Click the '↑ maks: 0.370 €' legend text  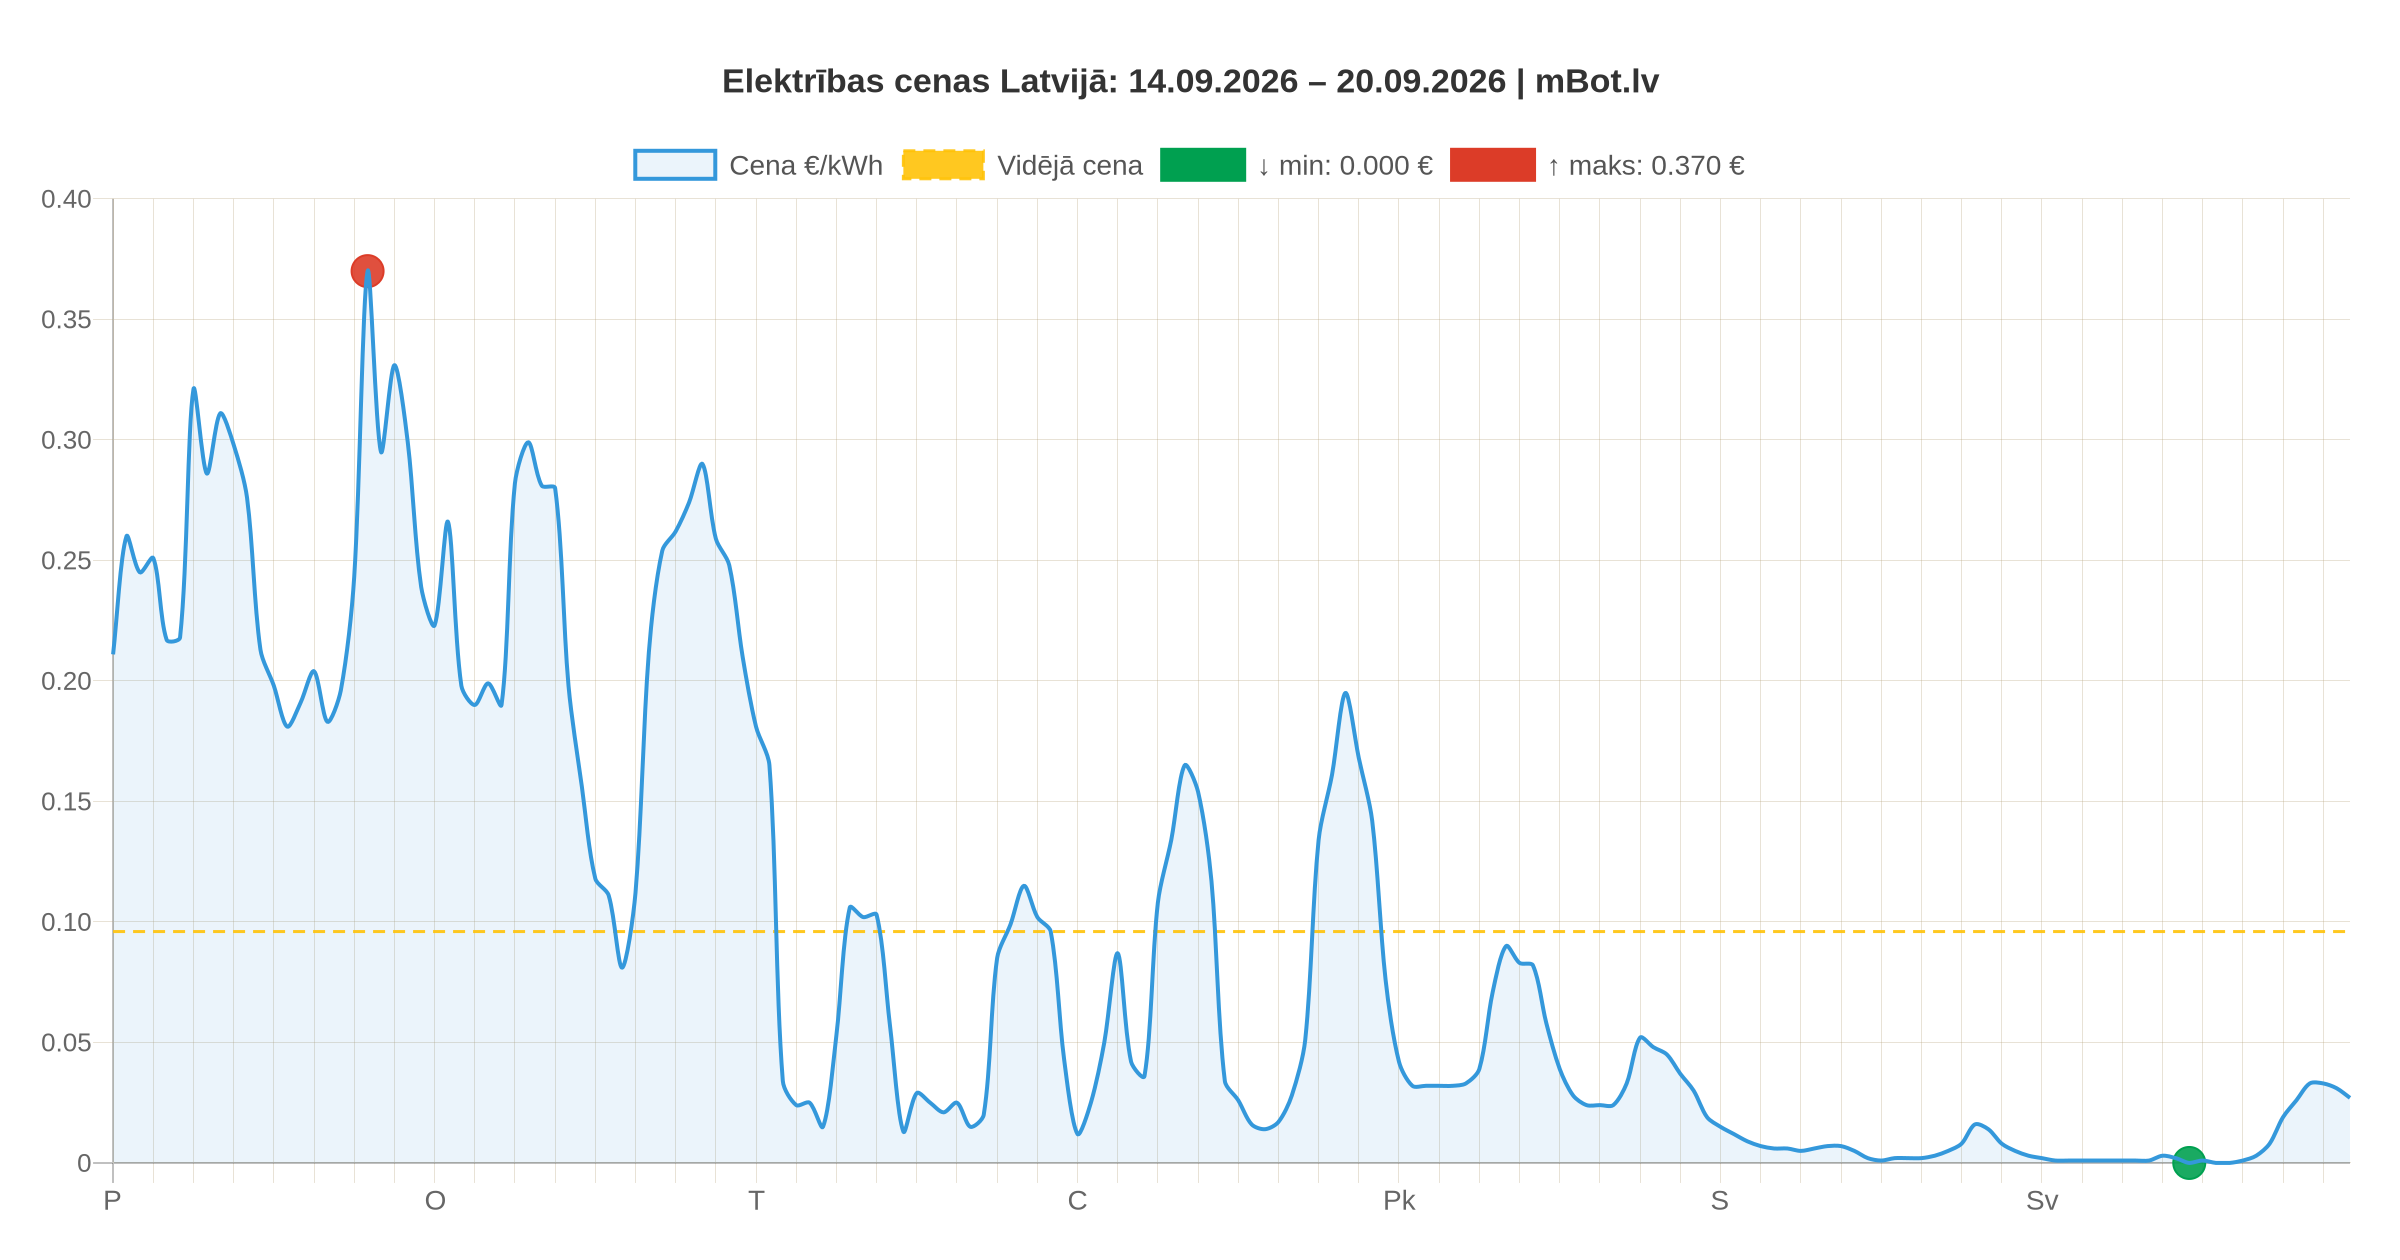point(1646,166)
